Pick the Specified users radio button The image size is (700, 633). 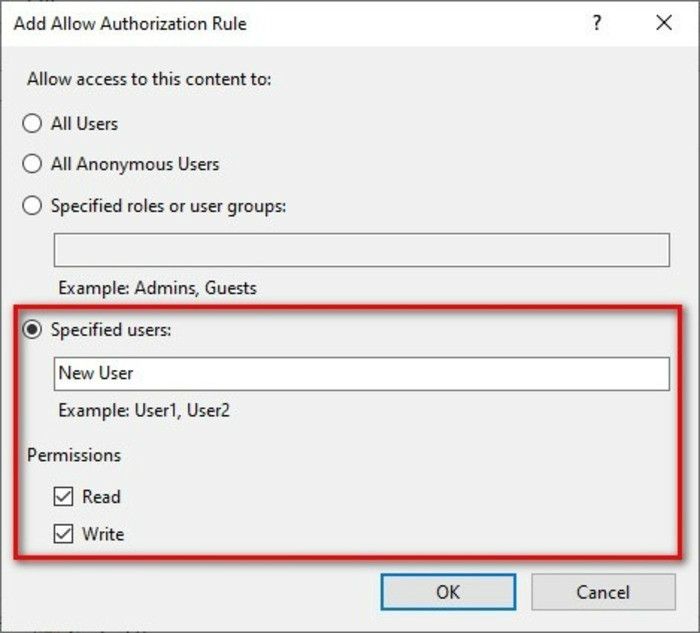(x=33, y=330)
